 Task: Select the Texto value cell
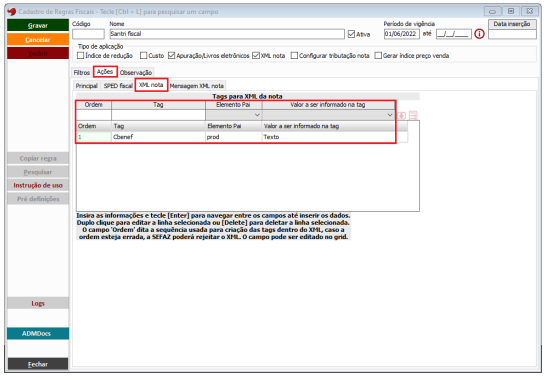click(x=328, y=137)
